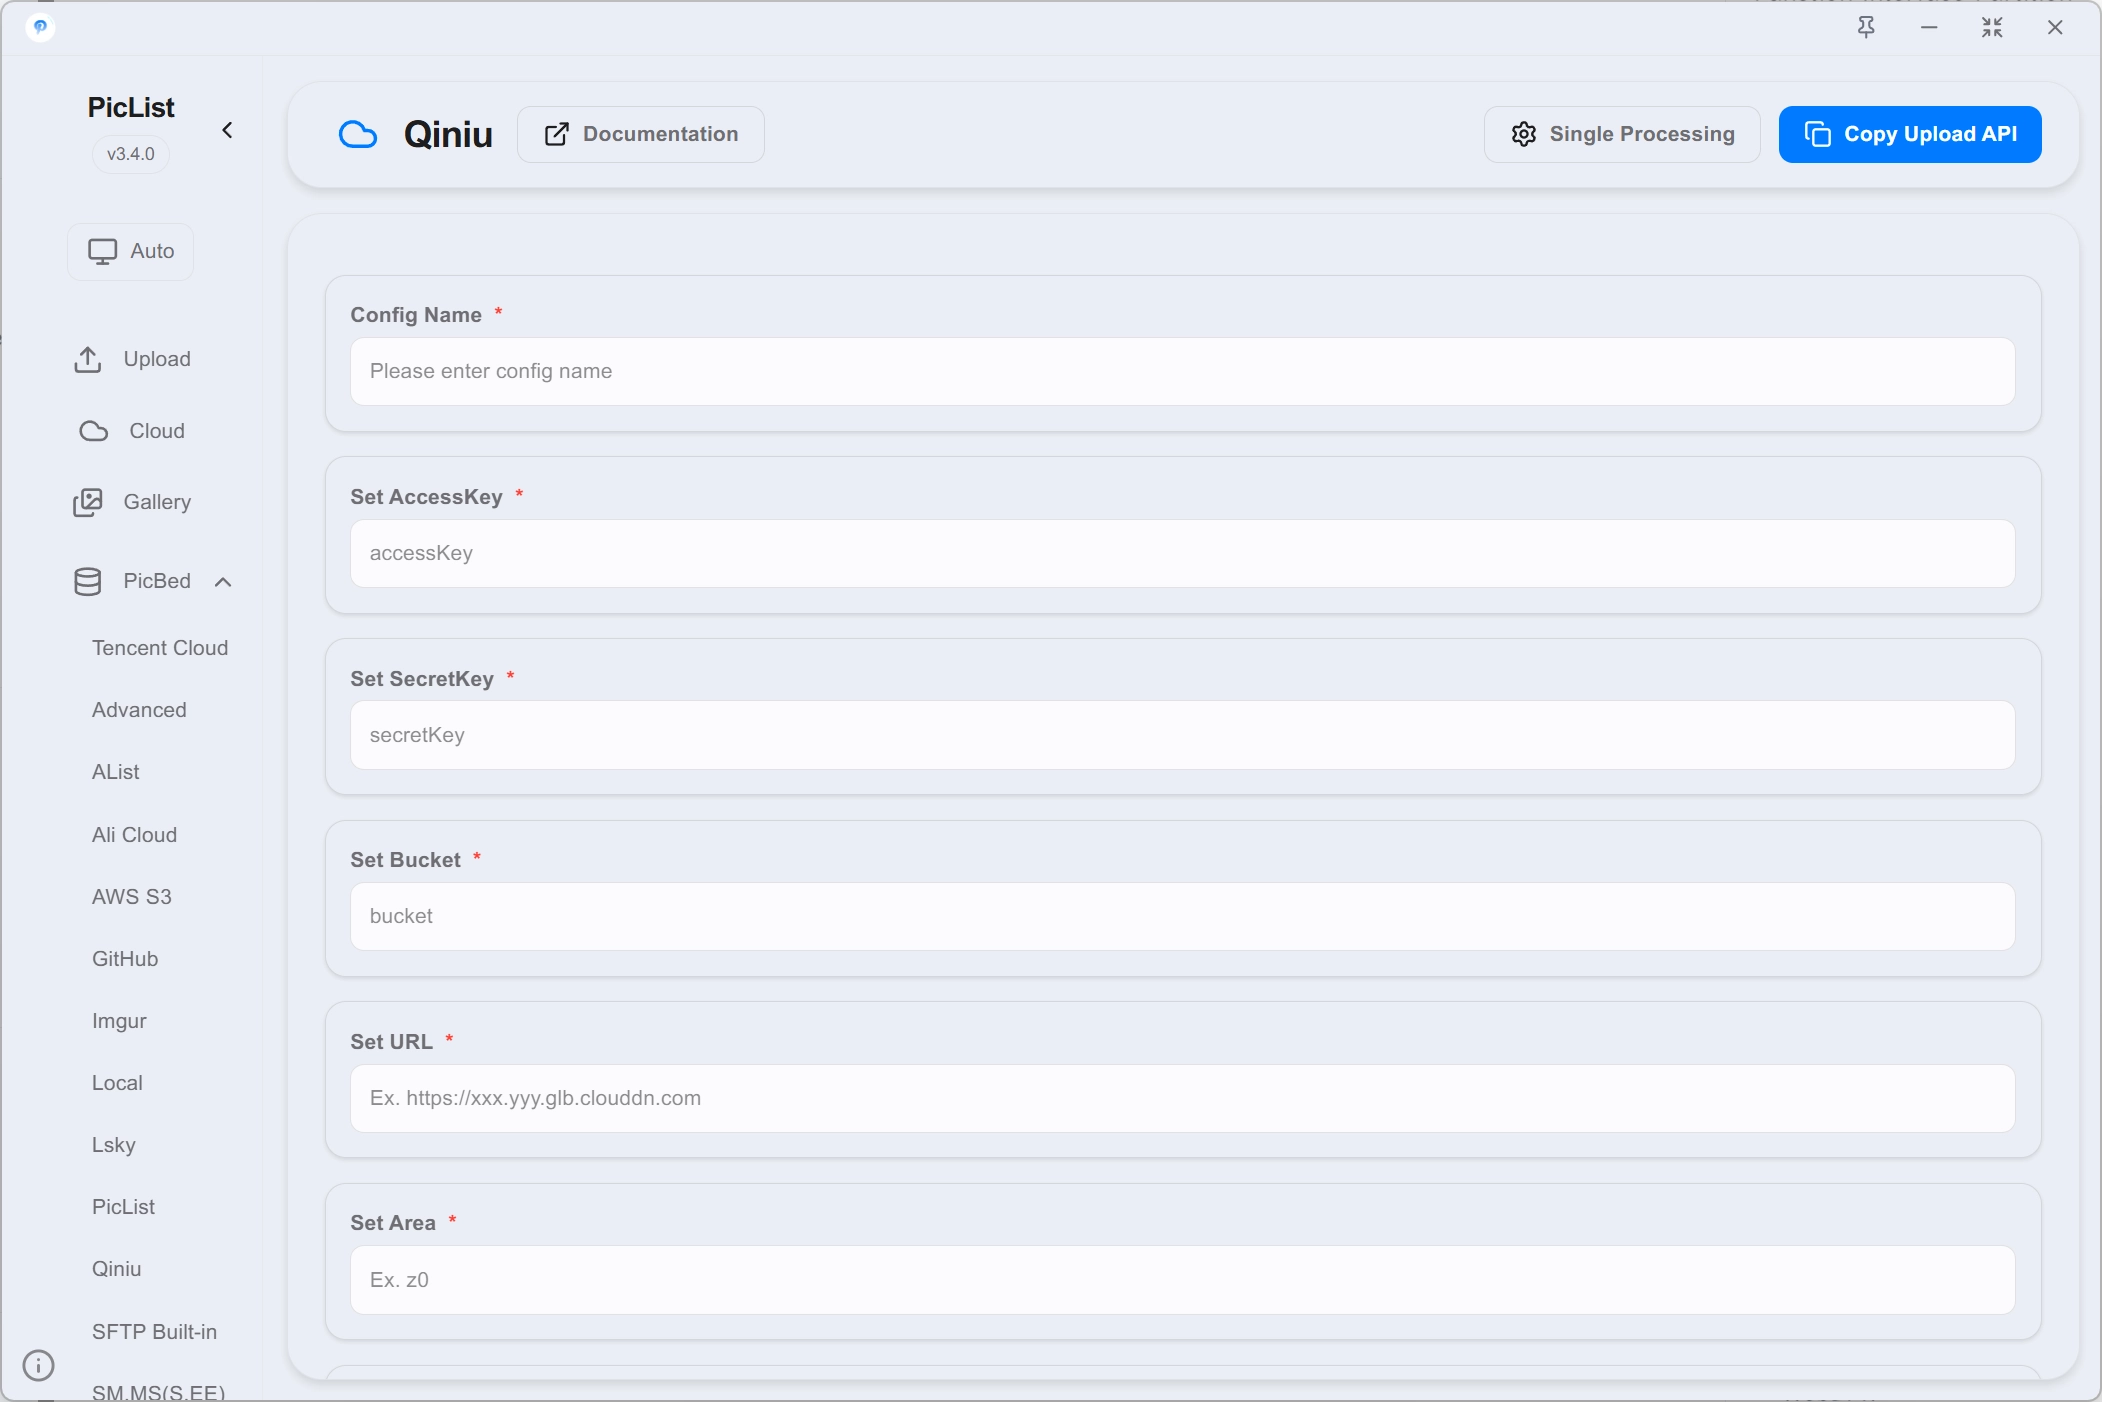Select PicList picbed entry

[123, 1207]
